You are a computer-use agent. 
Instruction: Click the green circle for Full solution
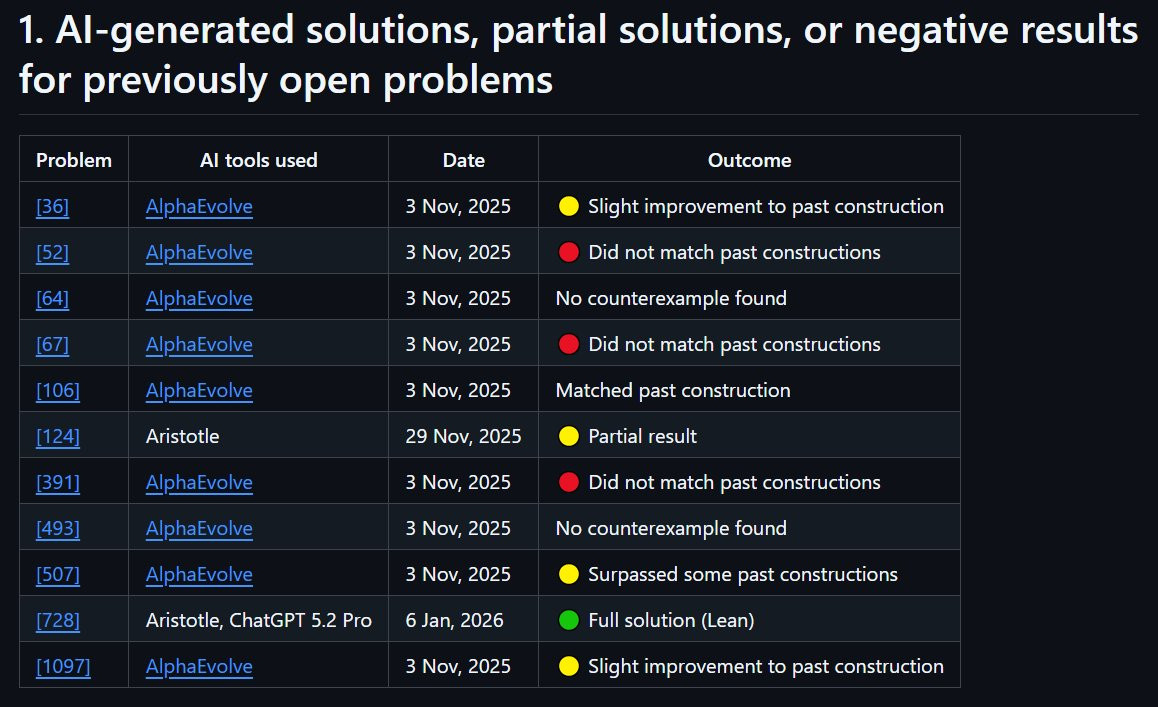(569, 620)
